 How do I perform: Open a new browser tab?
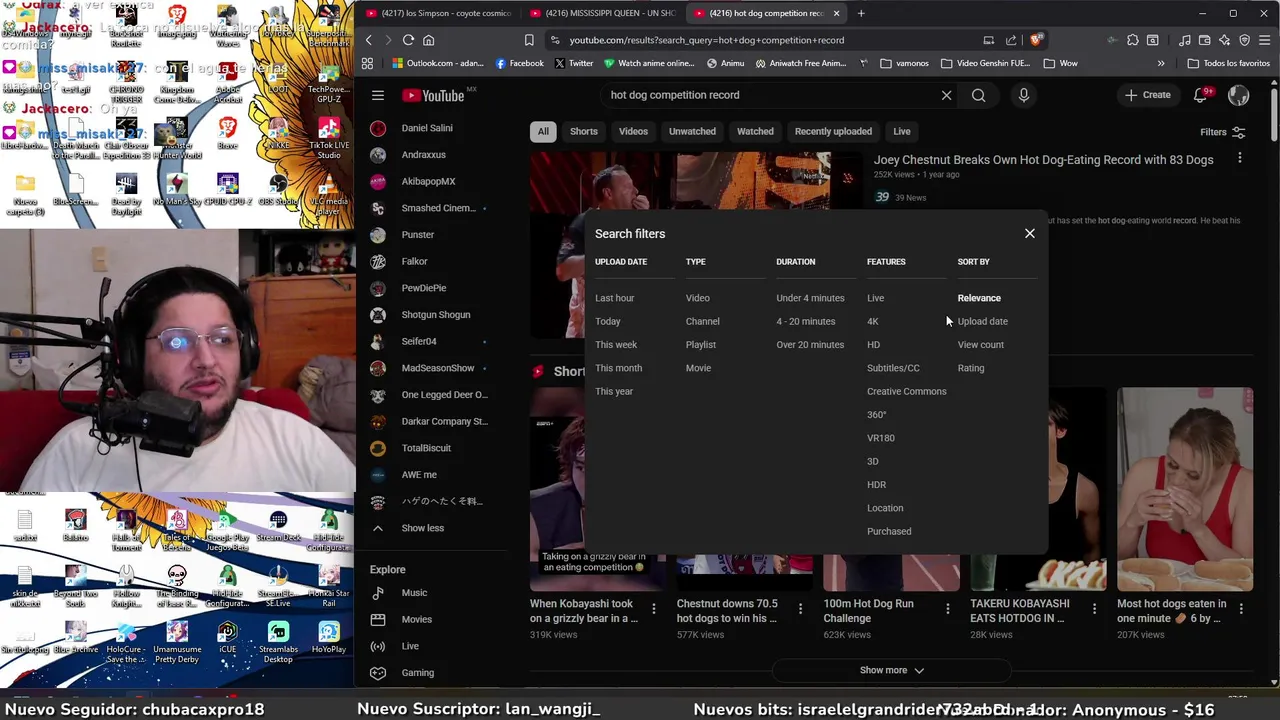pyautogui.click(x=861, y=13)
